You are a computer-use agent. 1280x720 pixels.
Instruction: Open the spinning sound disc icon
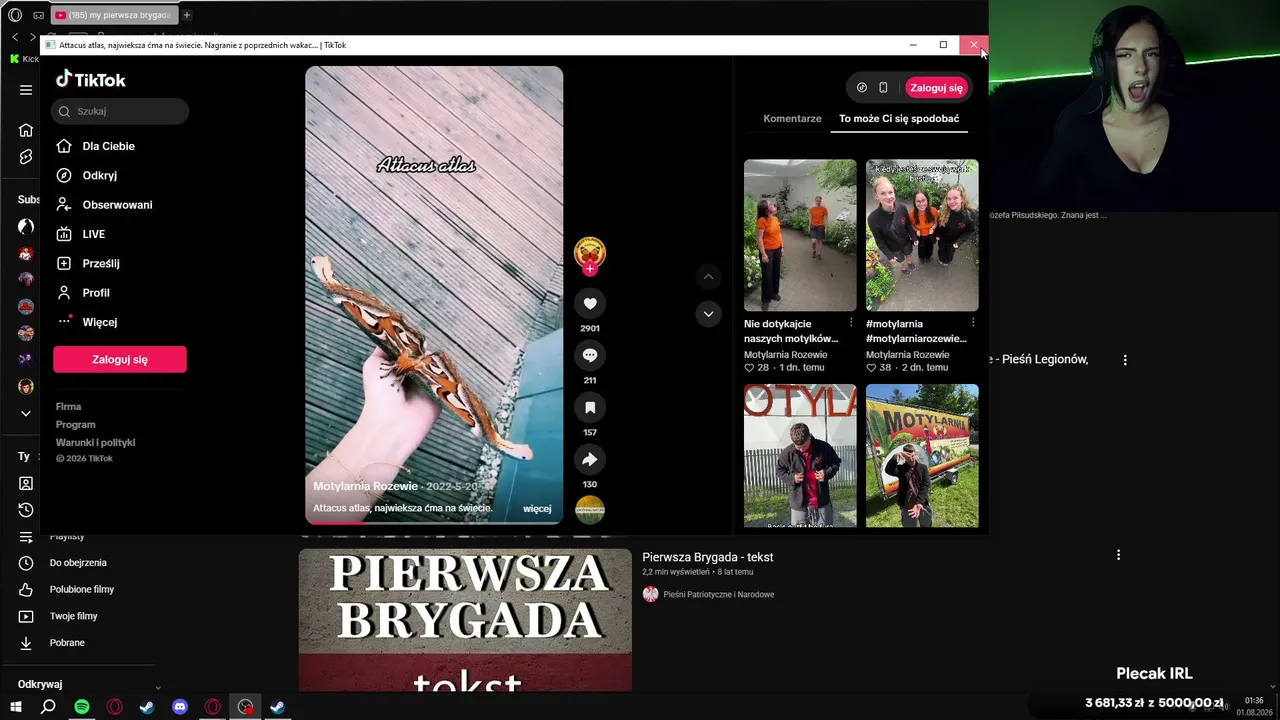[x=590, y=510]
